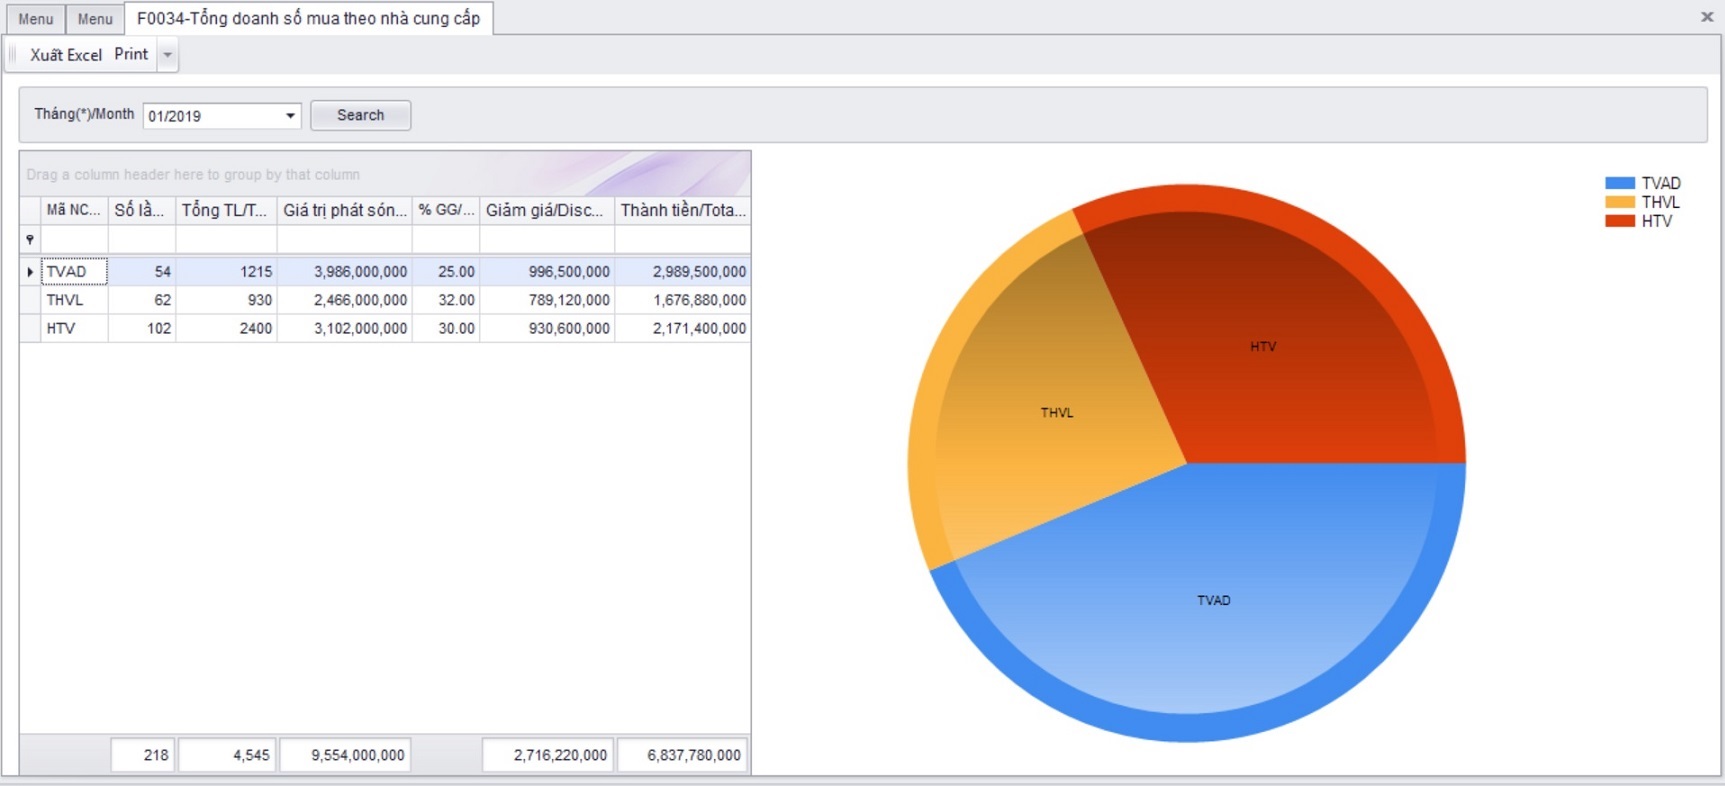Click footer summary total 218

143,755
